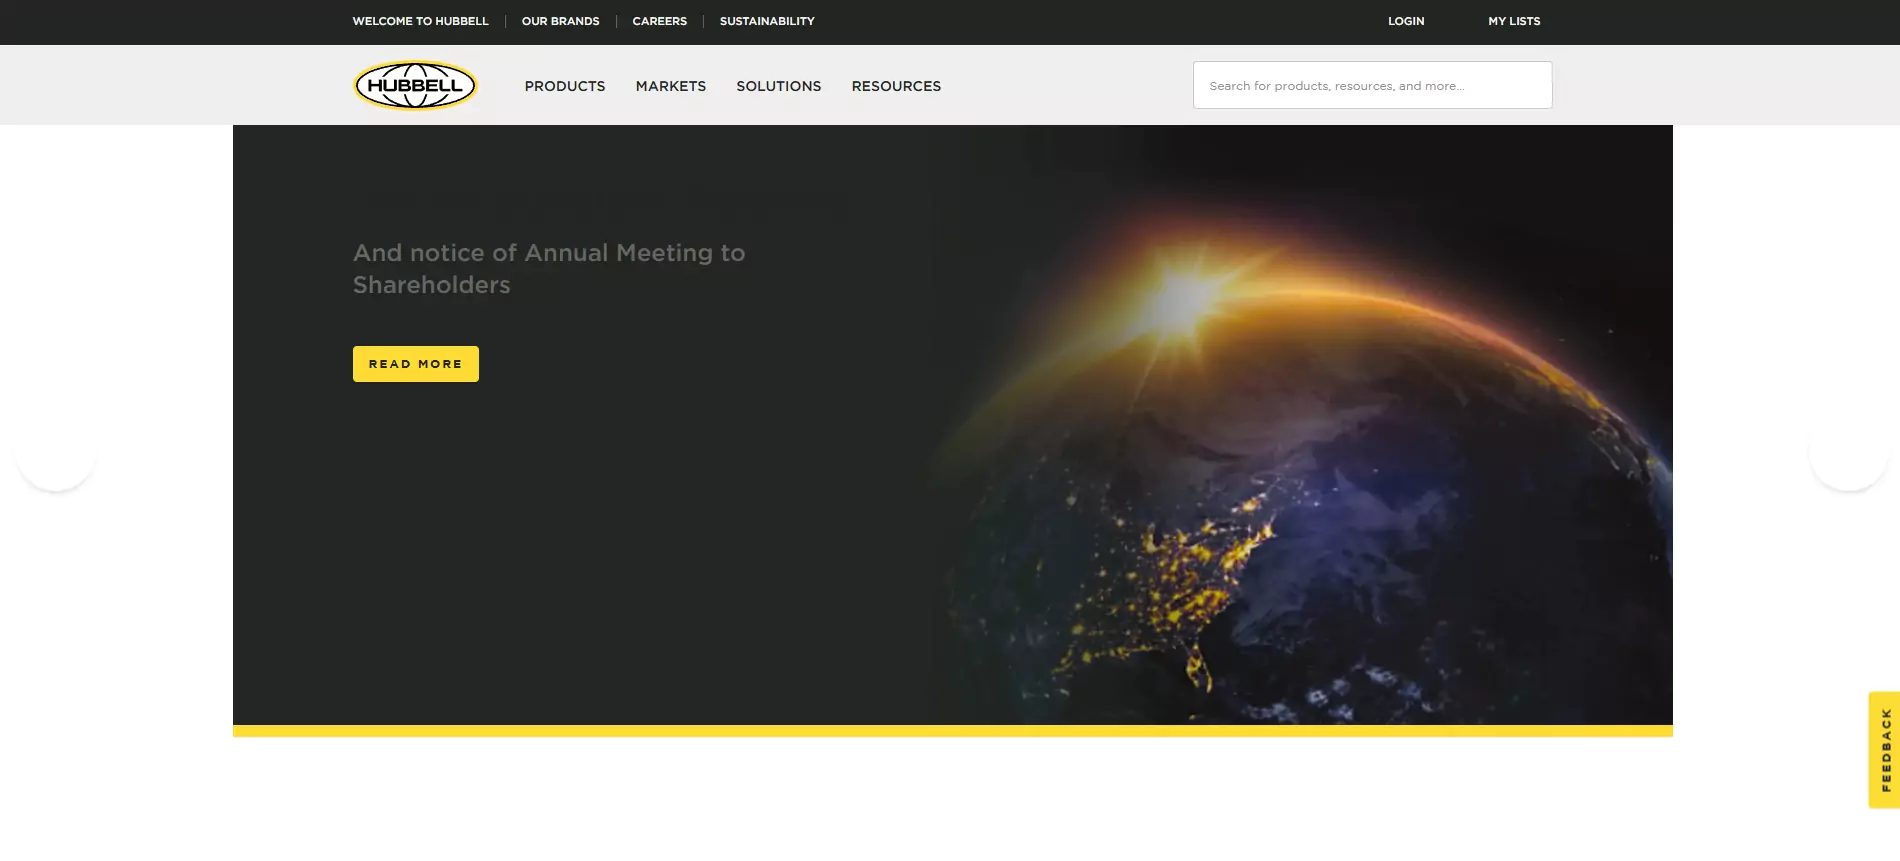Go to Our Brands
Screen dimensions: 1900x861
point(561,21)
